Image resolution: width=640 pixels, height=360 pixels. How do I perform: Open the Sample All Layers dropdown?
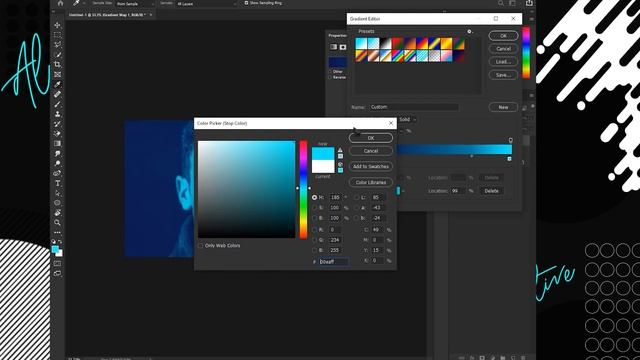pyautogui.click(x=207, y=4)
